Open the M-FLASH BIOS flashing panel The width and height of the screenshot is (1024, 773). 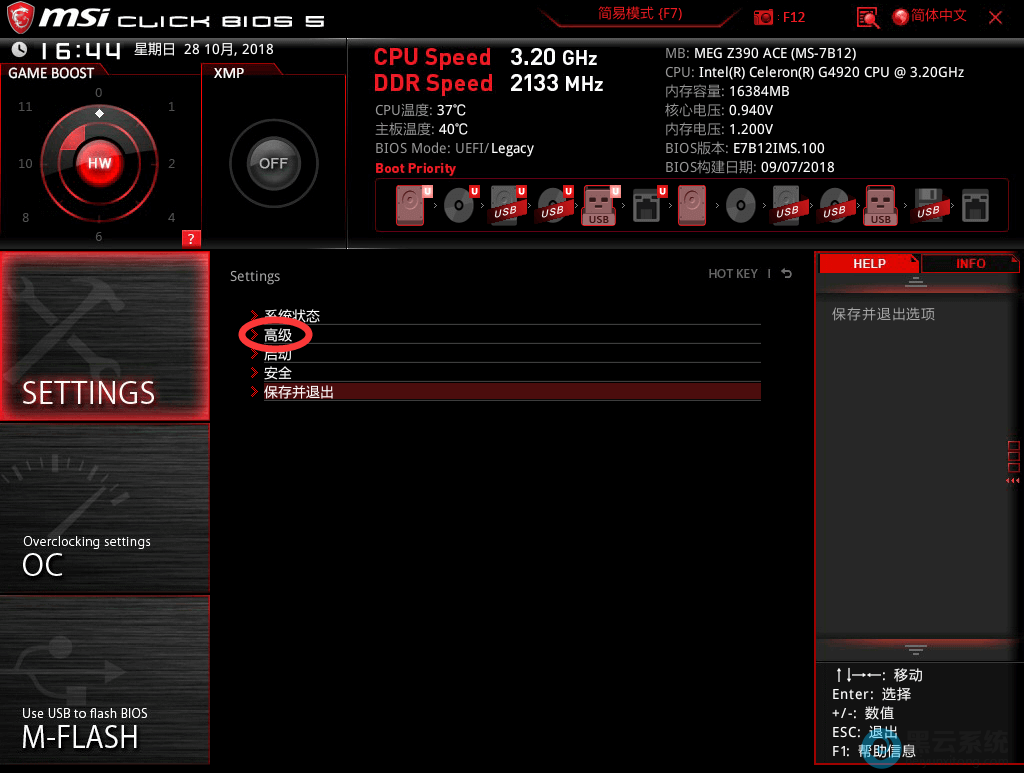click(105, 680)
